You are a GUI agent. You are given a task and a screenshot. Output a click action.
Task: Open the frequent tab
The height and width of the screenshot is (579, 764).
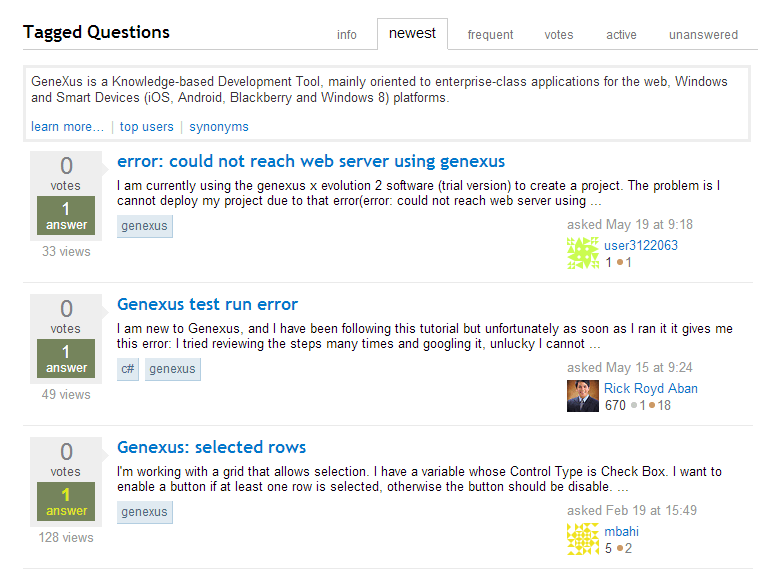pyautogui.click(x=490, y=35)
